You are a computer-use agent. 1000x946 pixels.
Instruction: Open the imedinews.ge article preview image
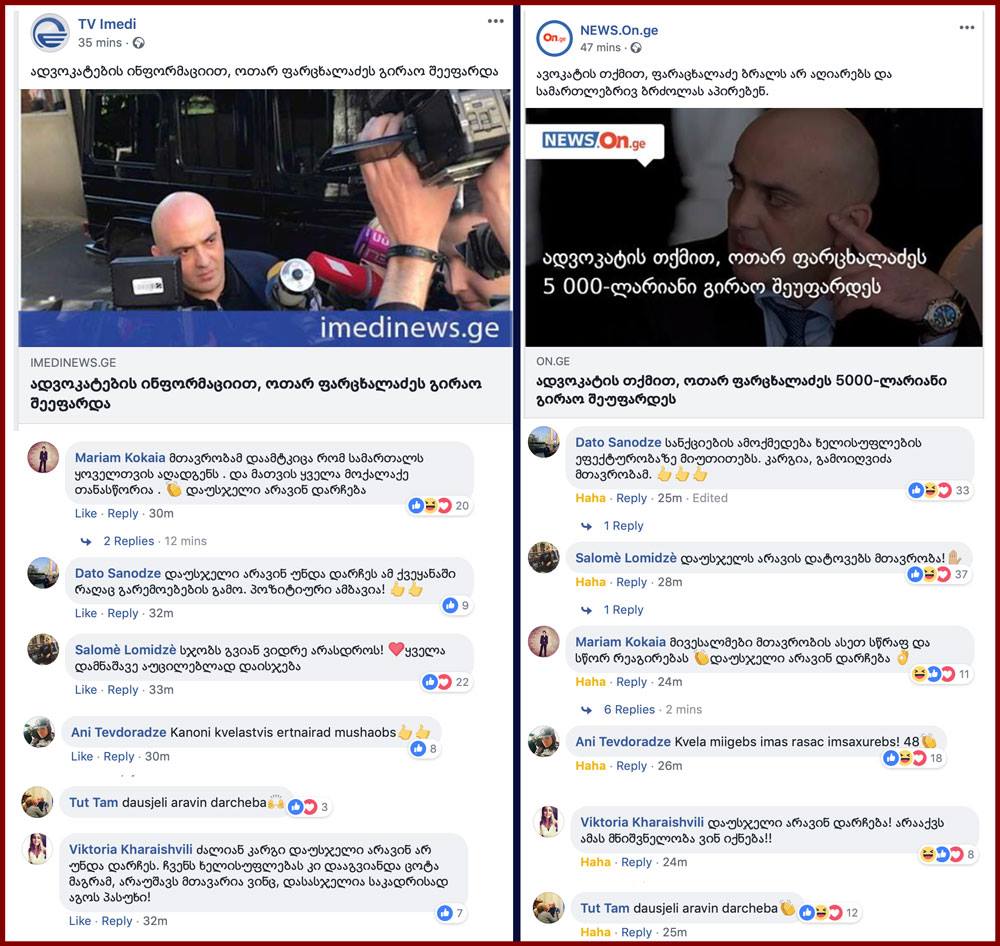[265, 218]
